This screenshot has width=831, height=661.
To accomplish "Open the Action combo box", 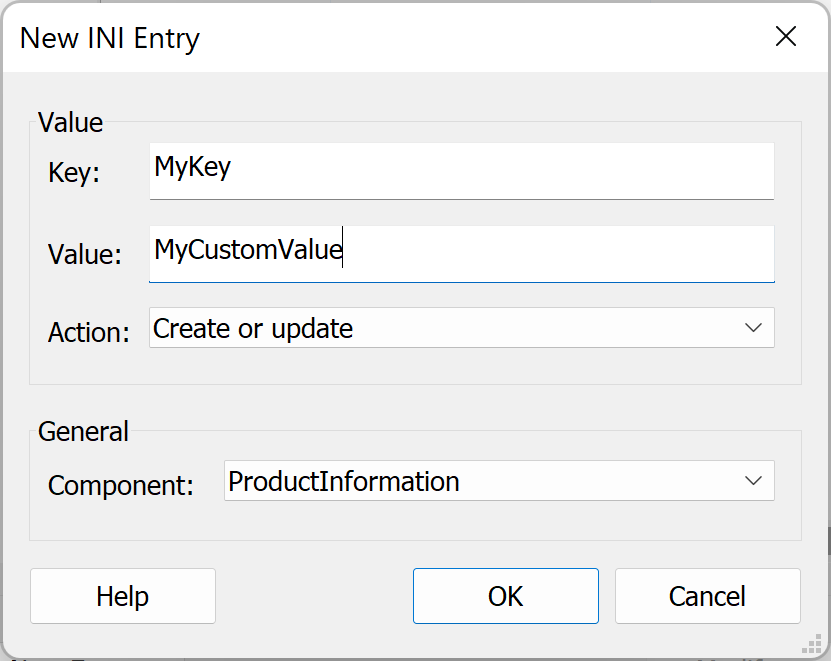I will [462, 328].
